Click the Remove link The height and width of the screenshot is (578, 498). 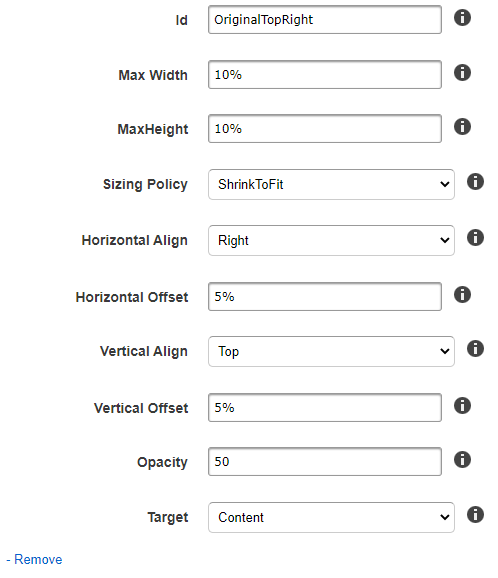coord(34,560)
